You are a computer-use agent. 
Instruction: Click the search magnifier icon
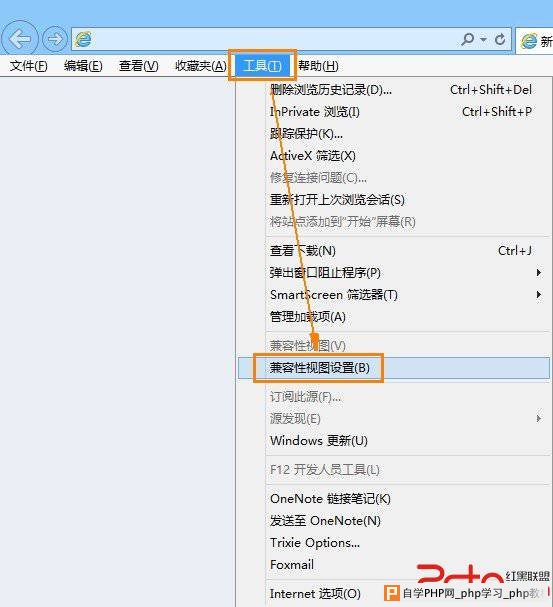[467, 39]
